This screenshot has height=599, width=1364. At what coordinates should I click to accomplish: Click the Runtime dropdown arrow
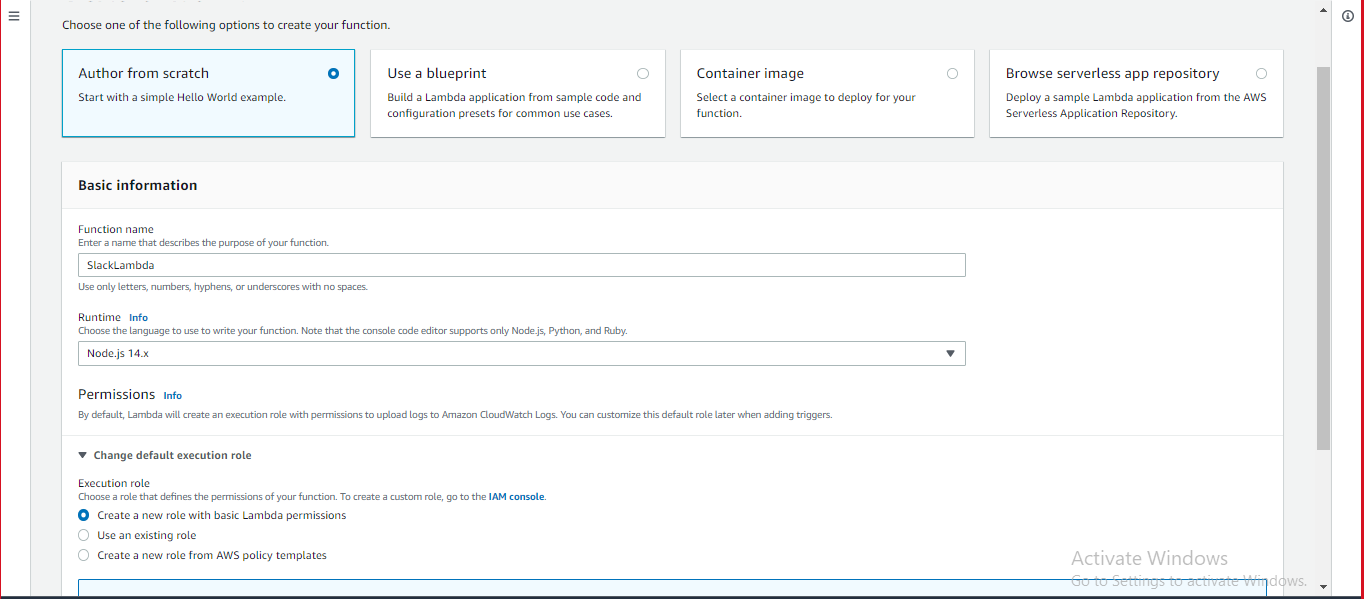click(951, 353)
